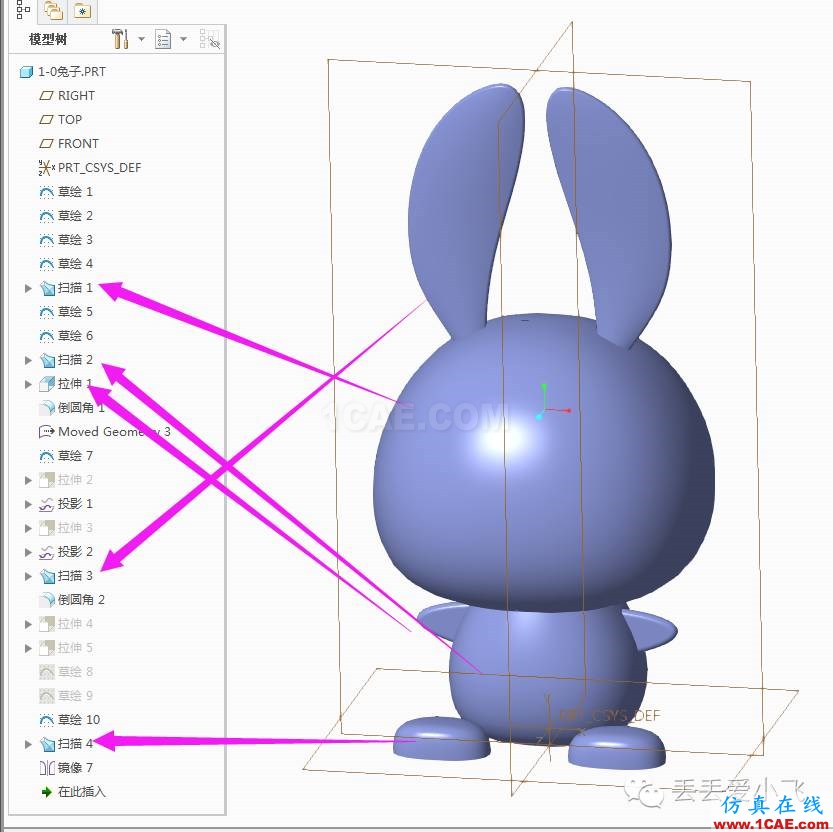
Task: Expand the 投影 2 feature node
Action: 28,552
